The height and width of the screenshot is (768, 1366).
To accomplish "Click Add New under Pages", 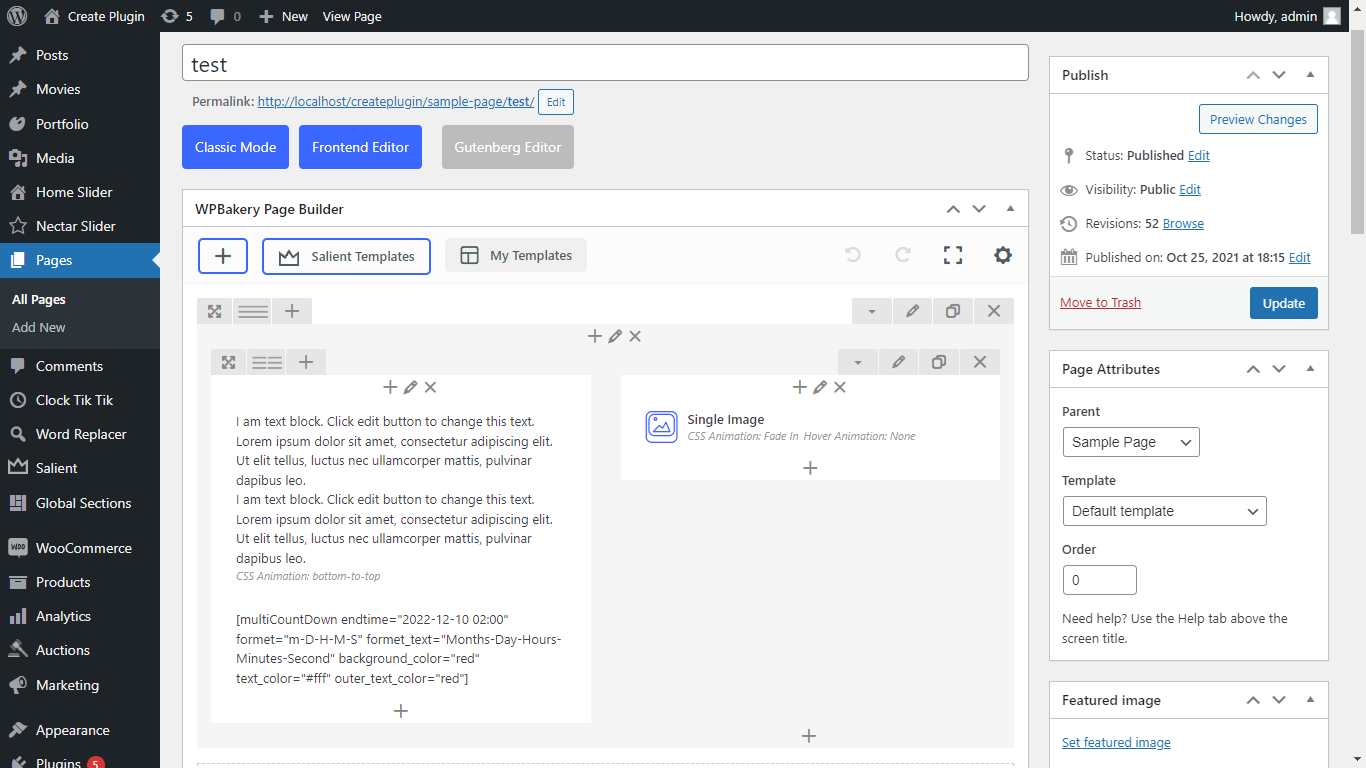I will click(39, 327).
